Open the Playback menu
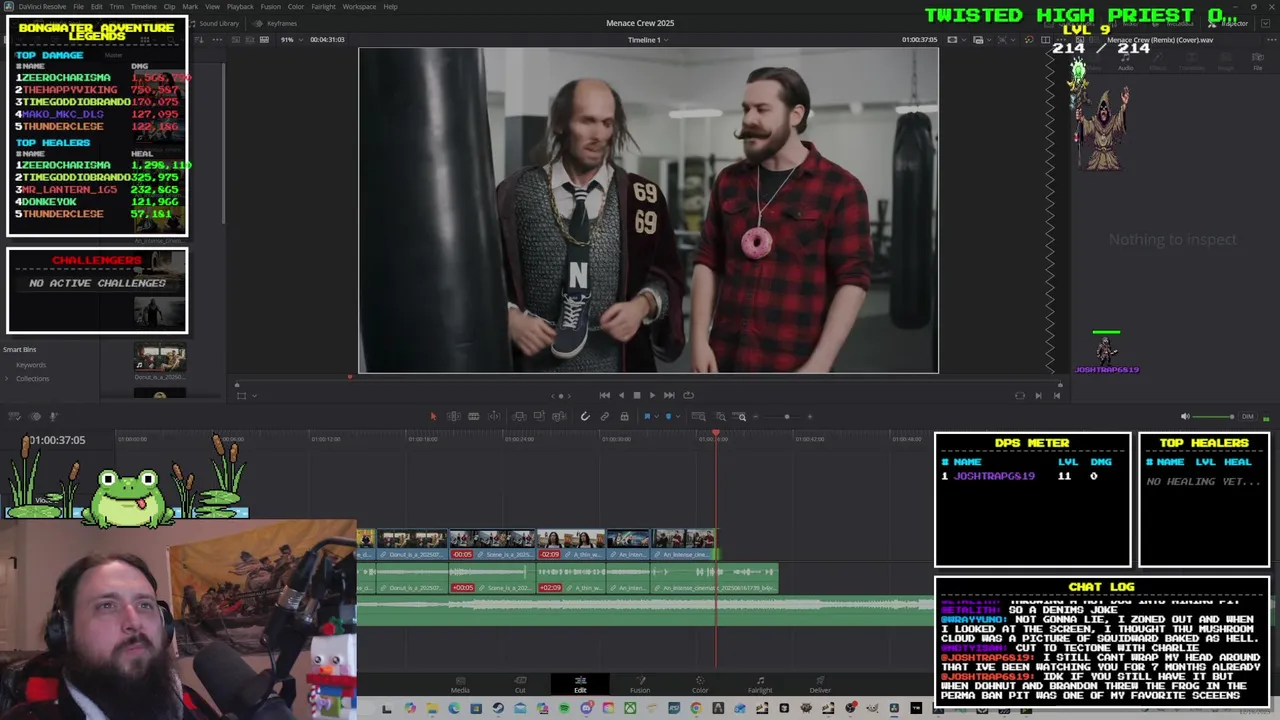The height and width of the screenshot is (720, 1280). click(x=240, y=7)
